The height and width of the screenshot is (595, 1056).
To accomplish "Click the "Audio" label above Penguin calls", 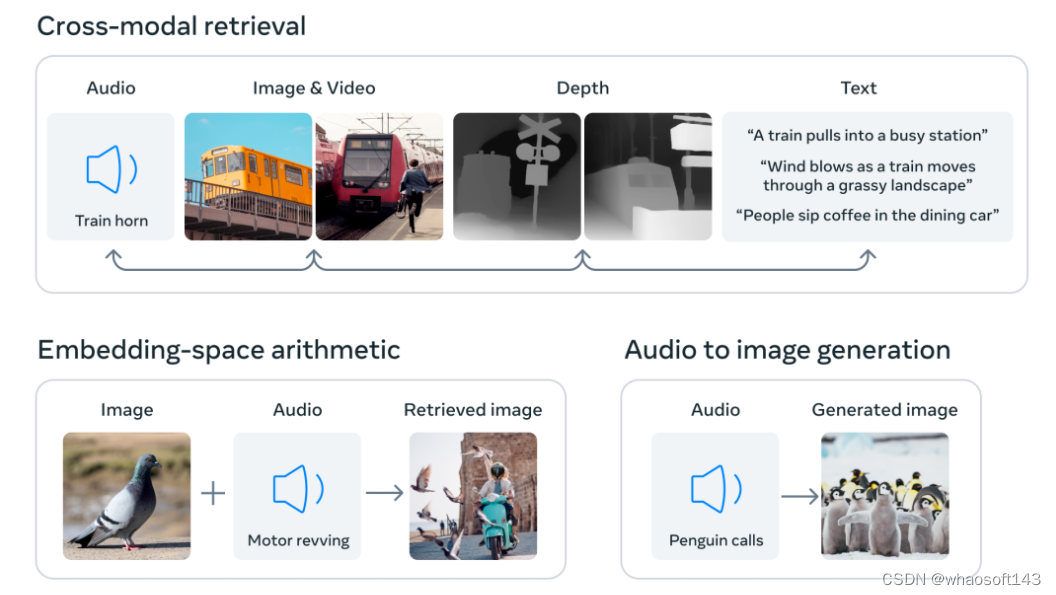I will pos(716,410).
